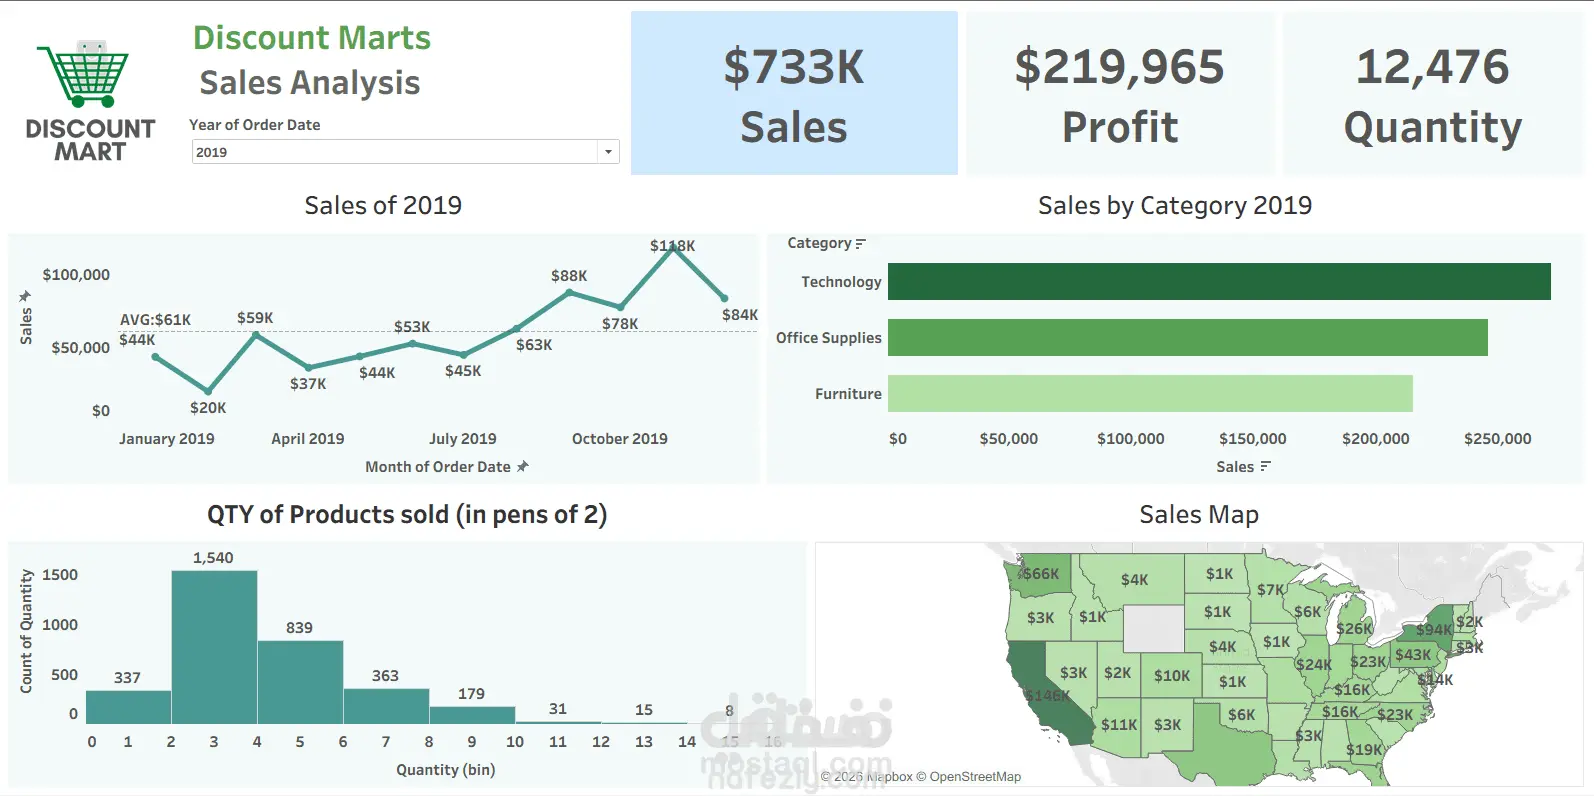
Task: Select the 1,540 histogram bar
Action: (x=214, y=647)
